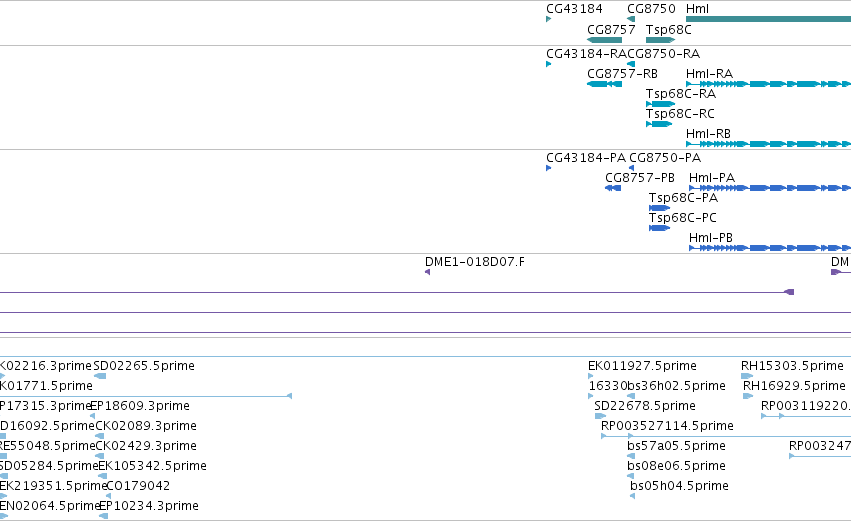Select the CG8757-PB protein label
The height and width of the screenshot is (521, 851).
tap(640, 178)
